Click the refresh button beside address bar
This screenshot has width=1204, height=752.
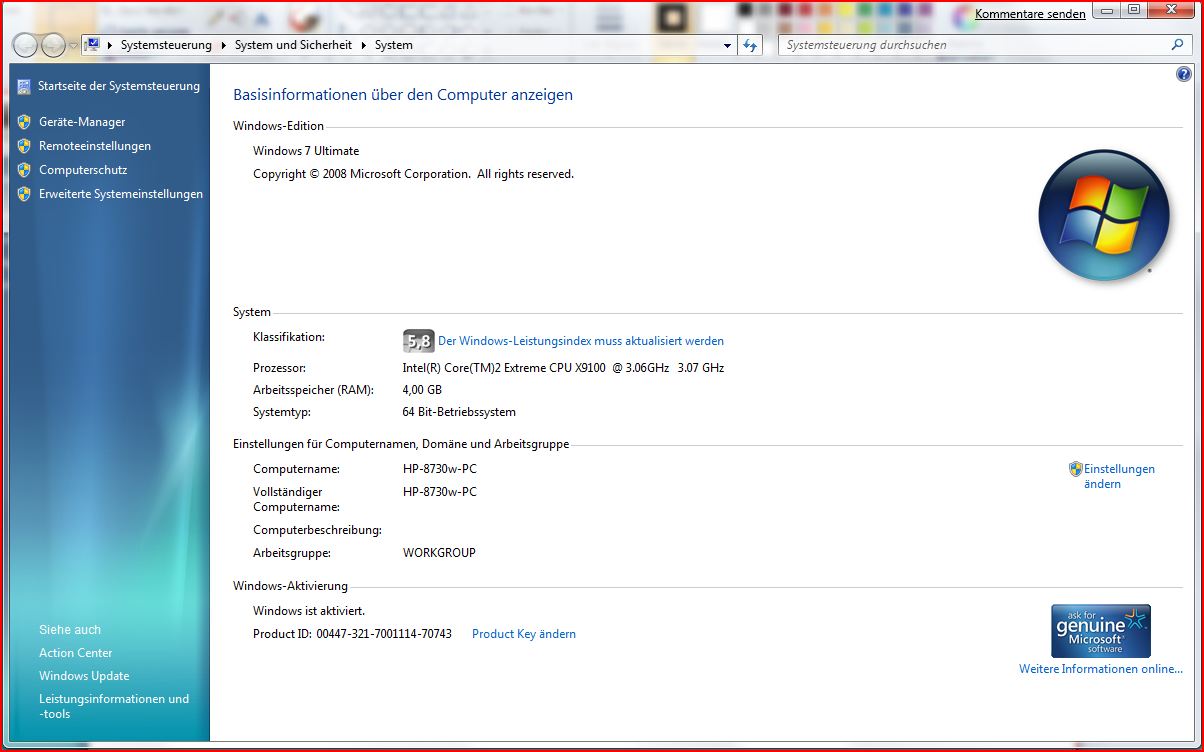click(x=750, y=45)
